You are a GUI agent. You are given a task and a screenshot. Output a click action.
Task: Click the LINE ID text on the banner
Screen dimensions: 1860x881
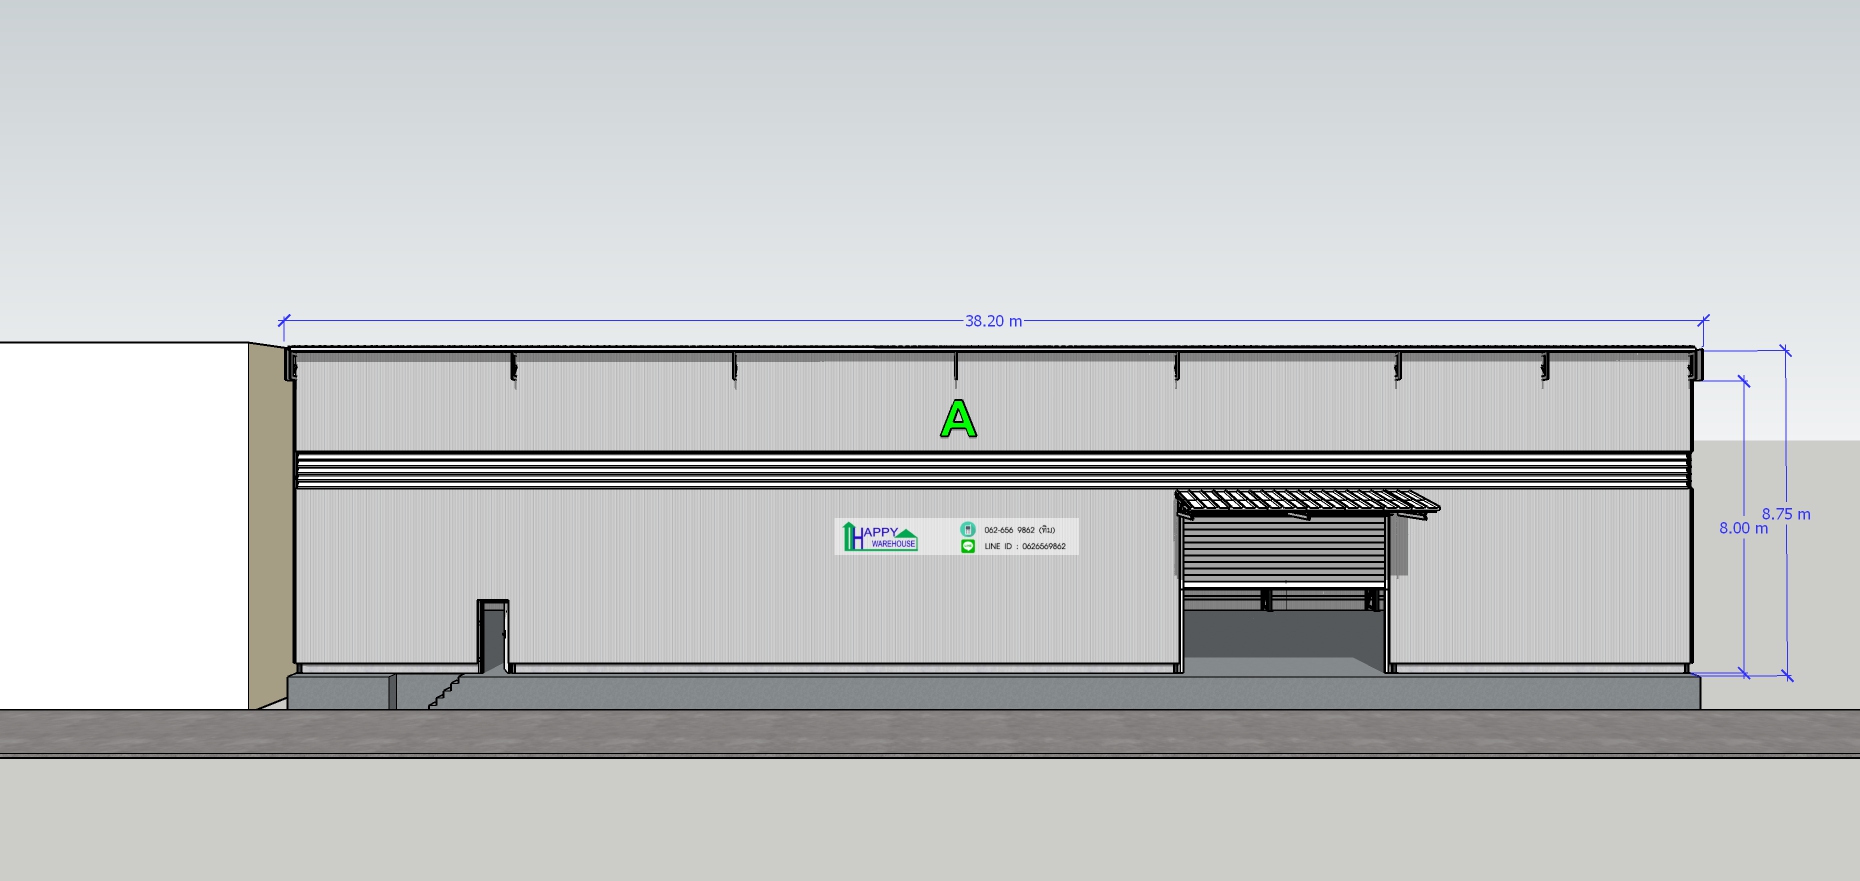tap(1025, 547)
